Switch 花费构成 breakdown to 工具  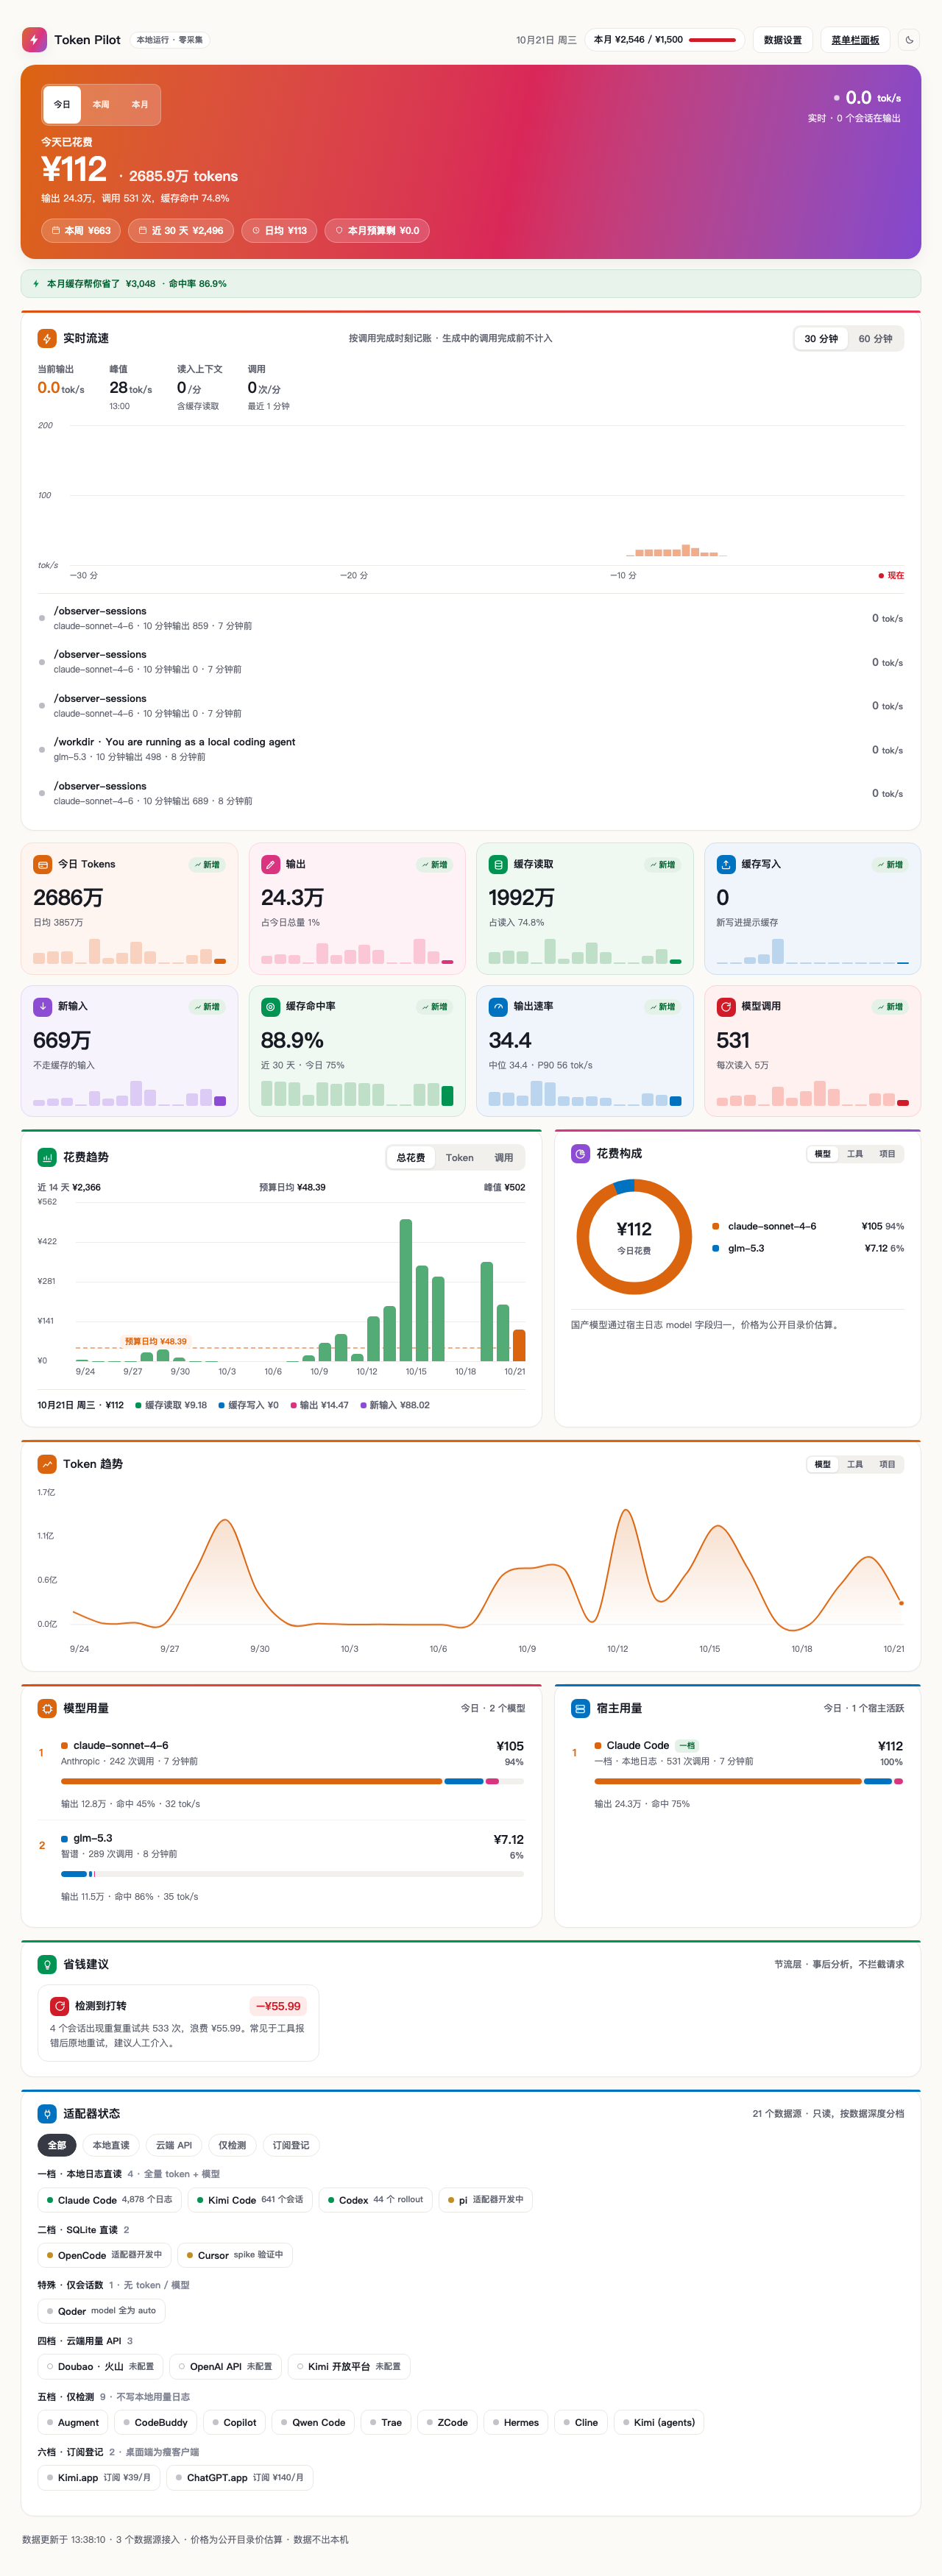(855, 1153)
